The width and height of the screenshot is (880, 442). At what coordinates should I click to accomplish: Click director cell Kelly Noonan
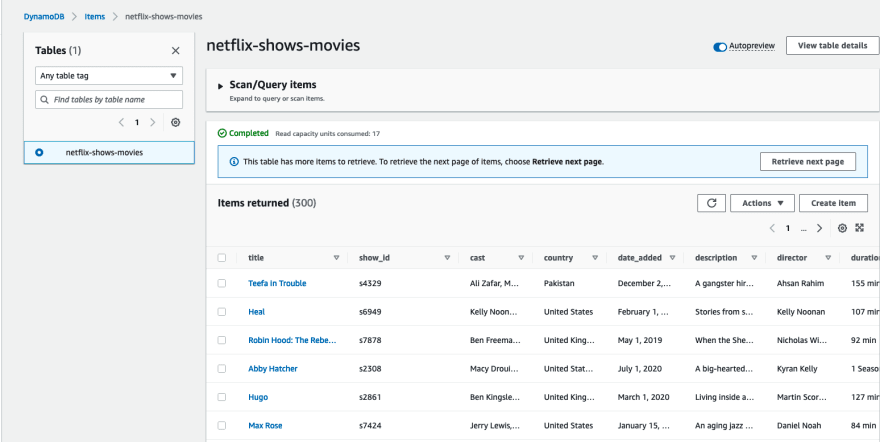click(x=800, y=312)
